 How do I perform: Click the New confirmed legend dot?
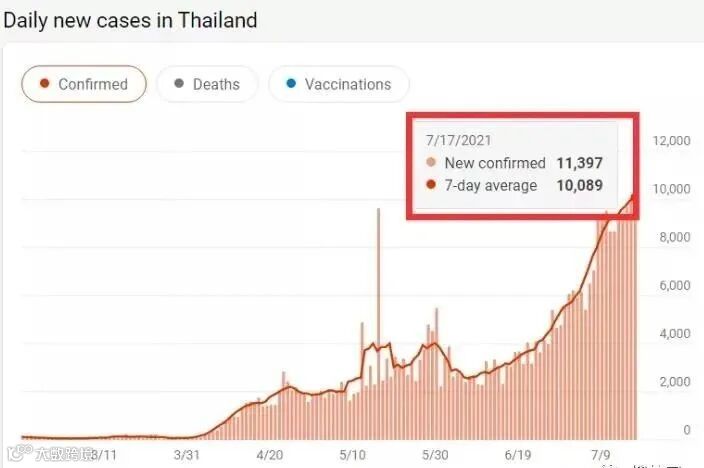point(431,162)
